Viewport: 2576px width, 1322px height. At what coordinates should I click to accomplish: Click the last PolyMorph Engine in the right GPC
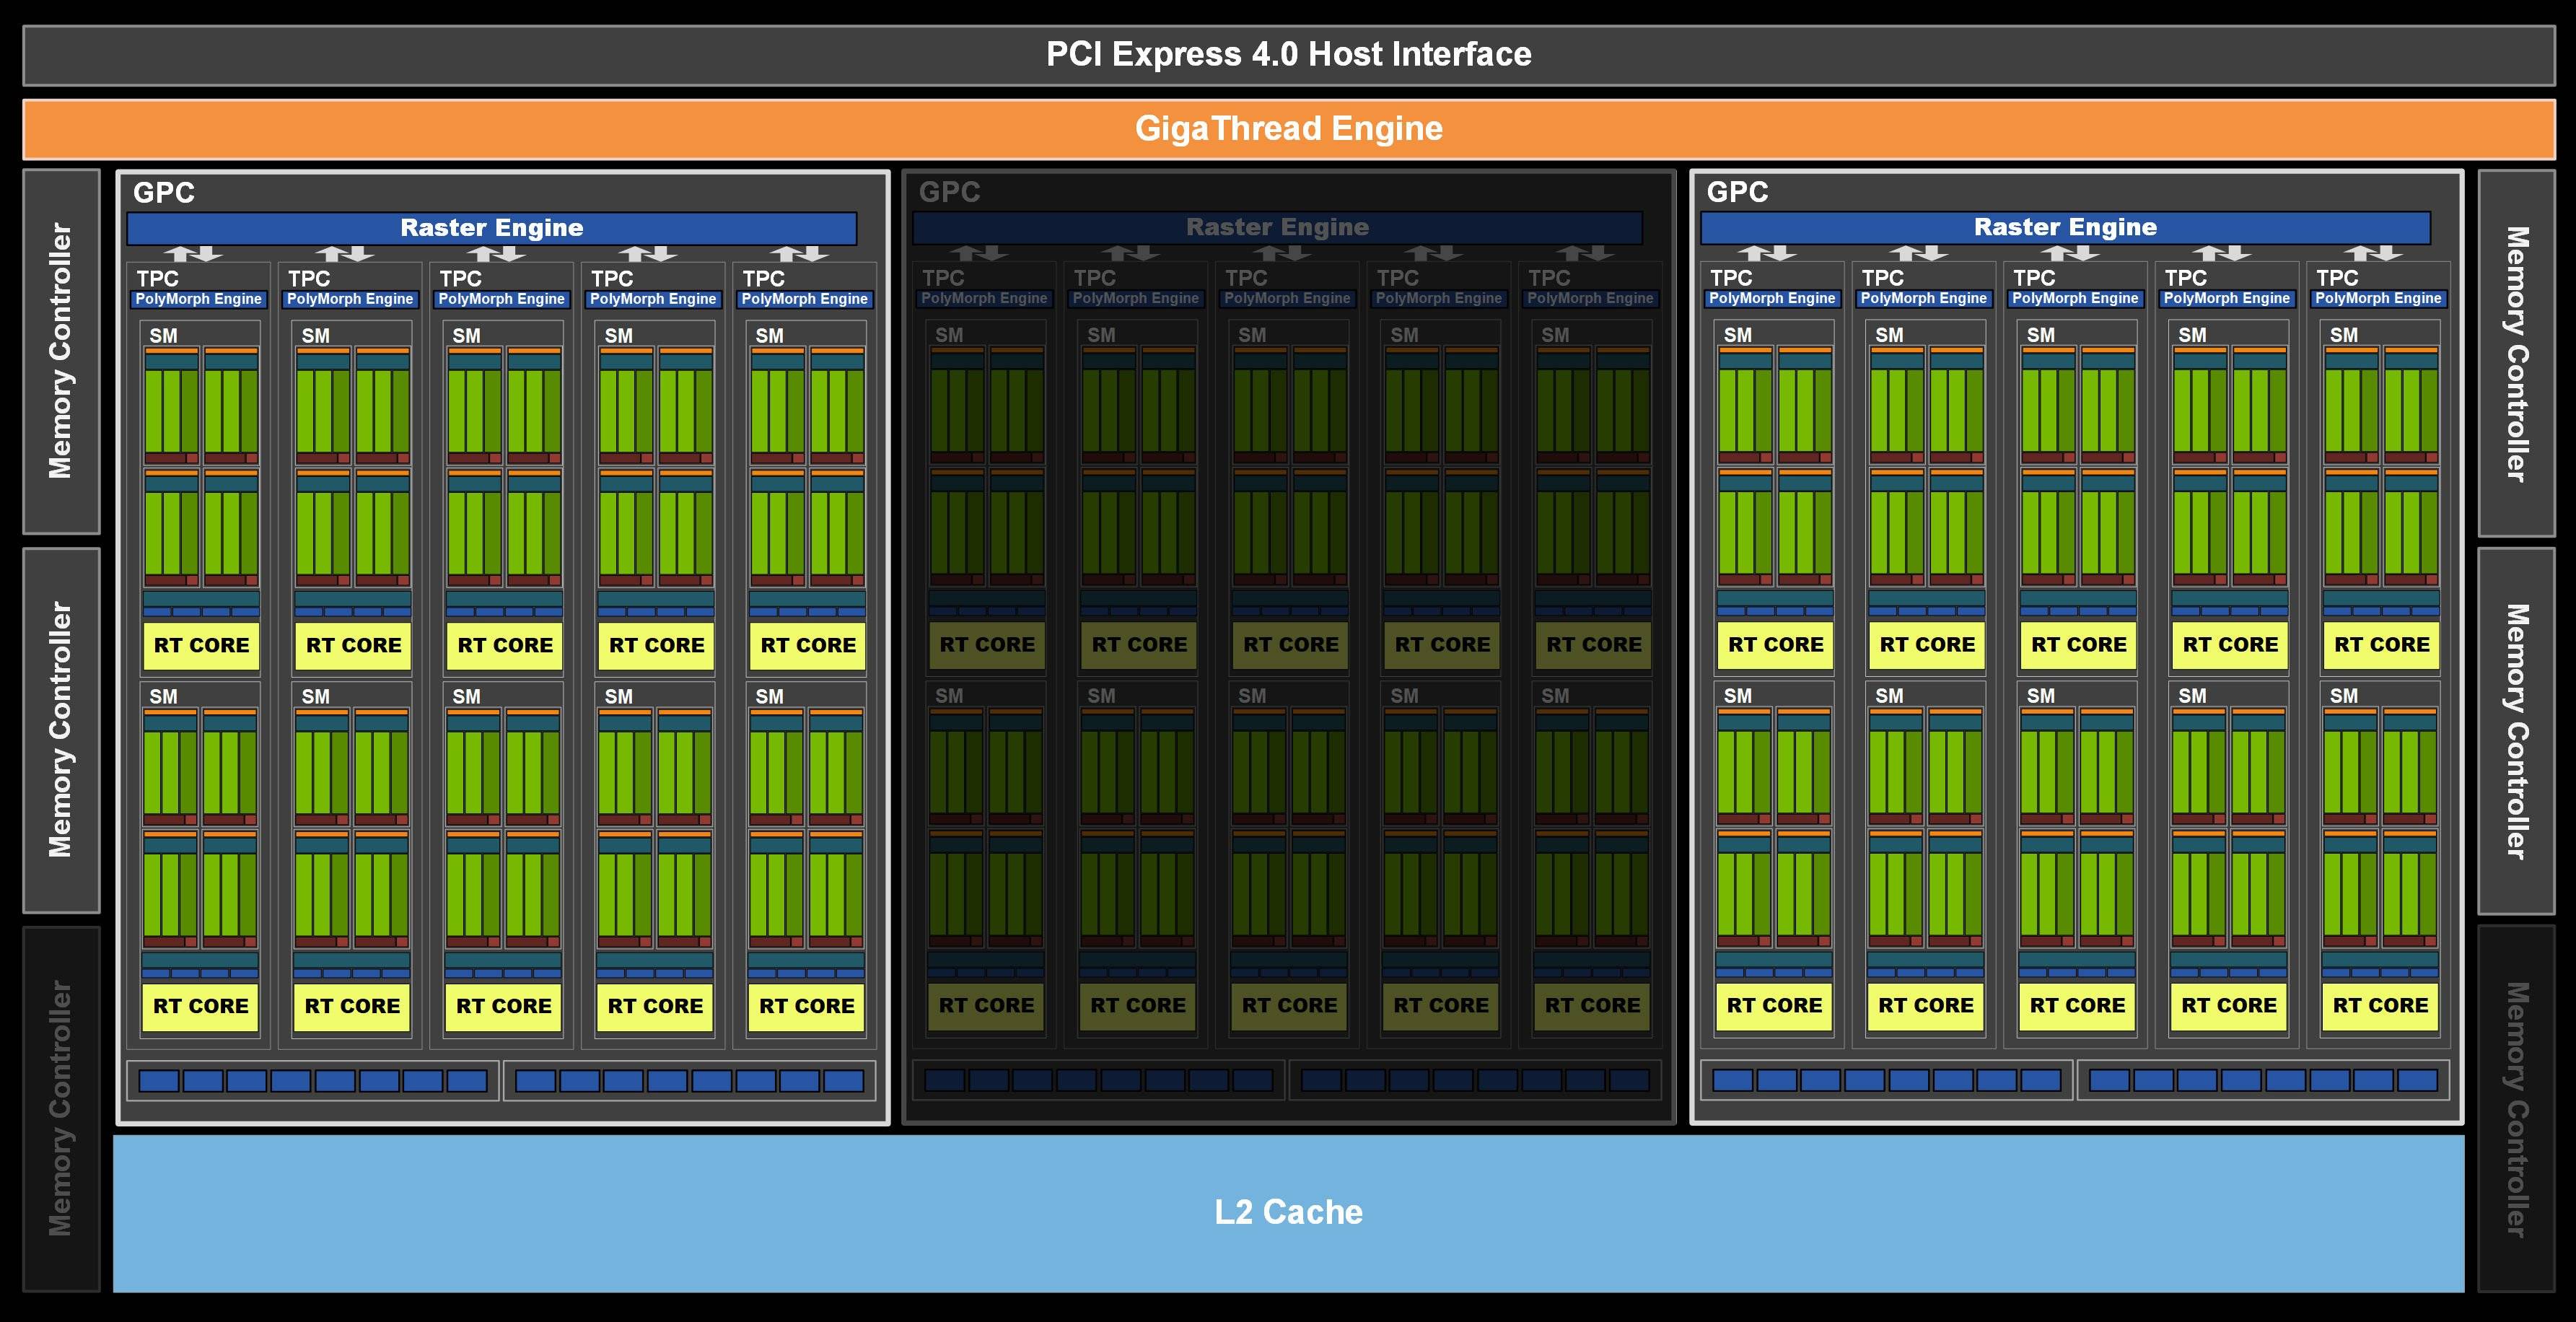(x=2378, y=298)
